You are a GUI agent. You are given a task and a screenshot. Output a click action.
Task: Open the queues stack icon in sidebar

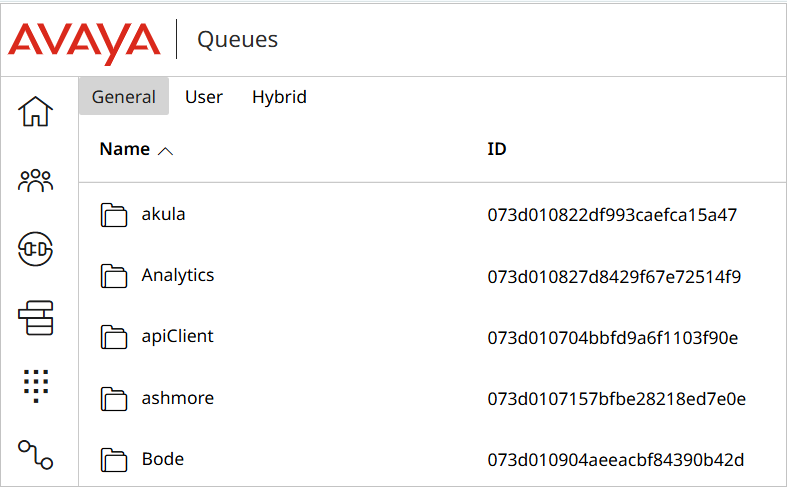click(36, 318)
